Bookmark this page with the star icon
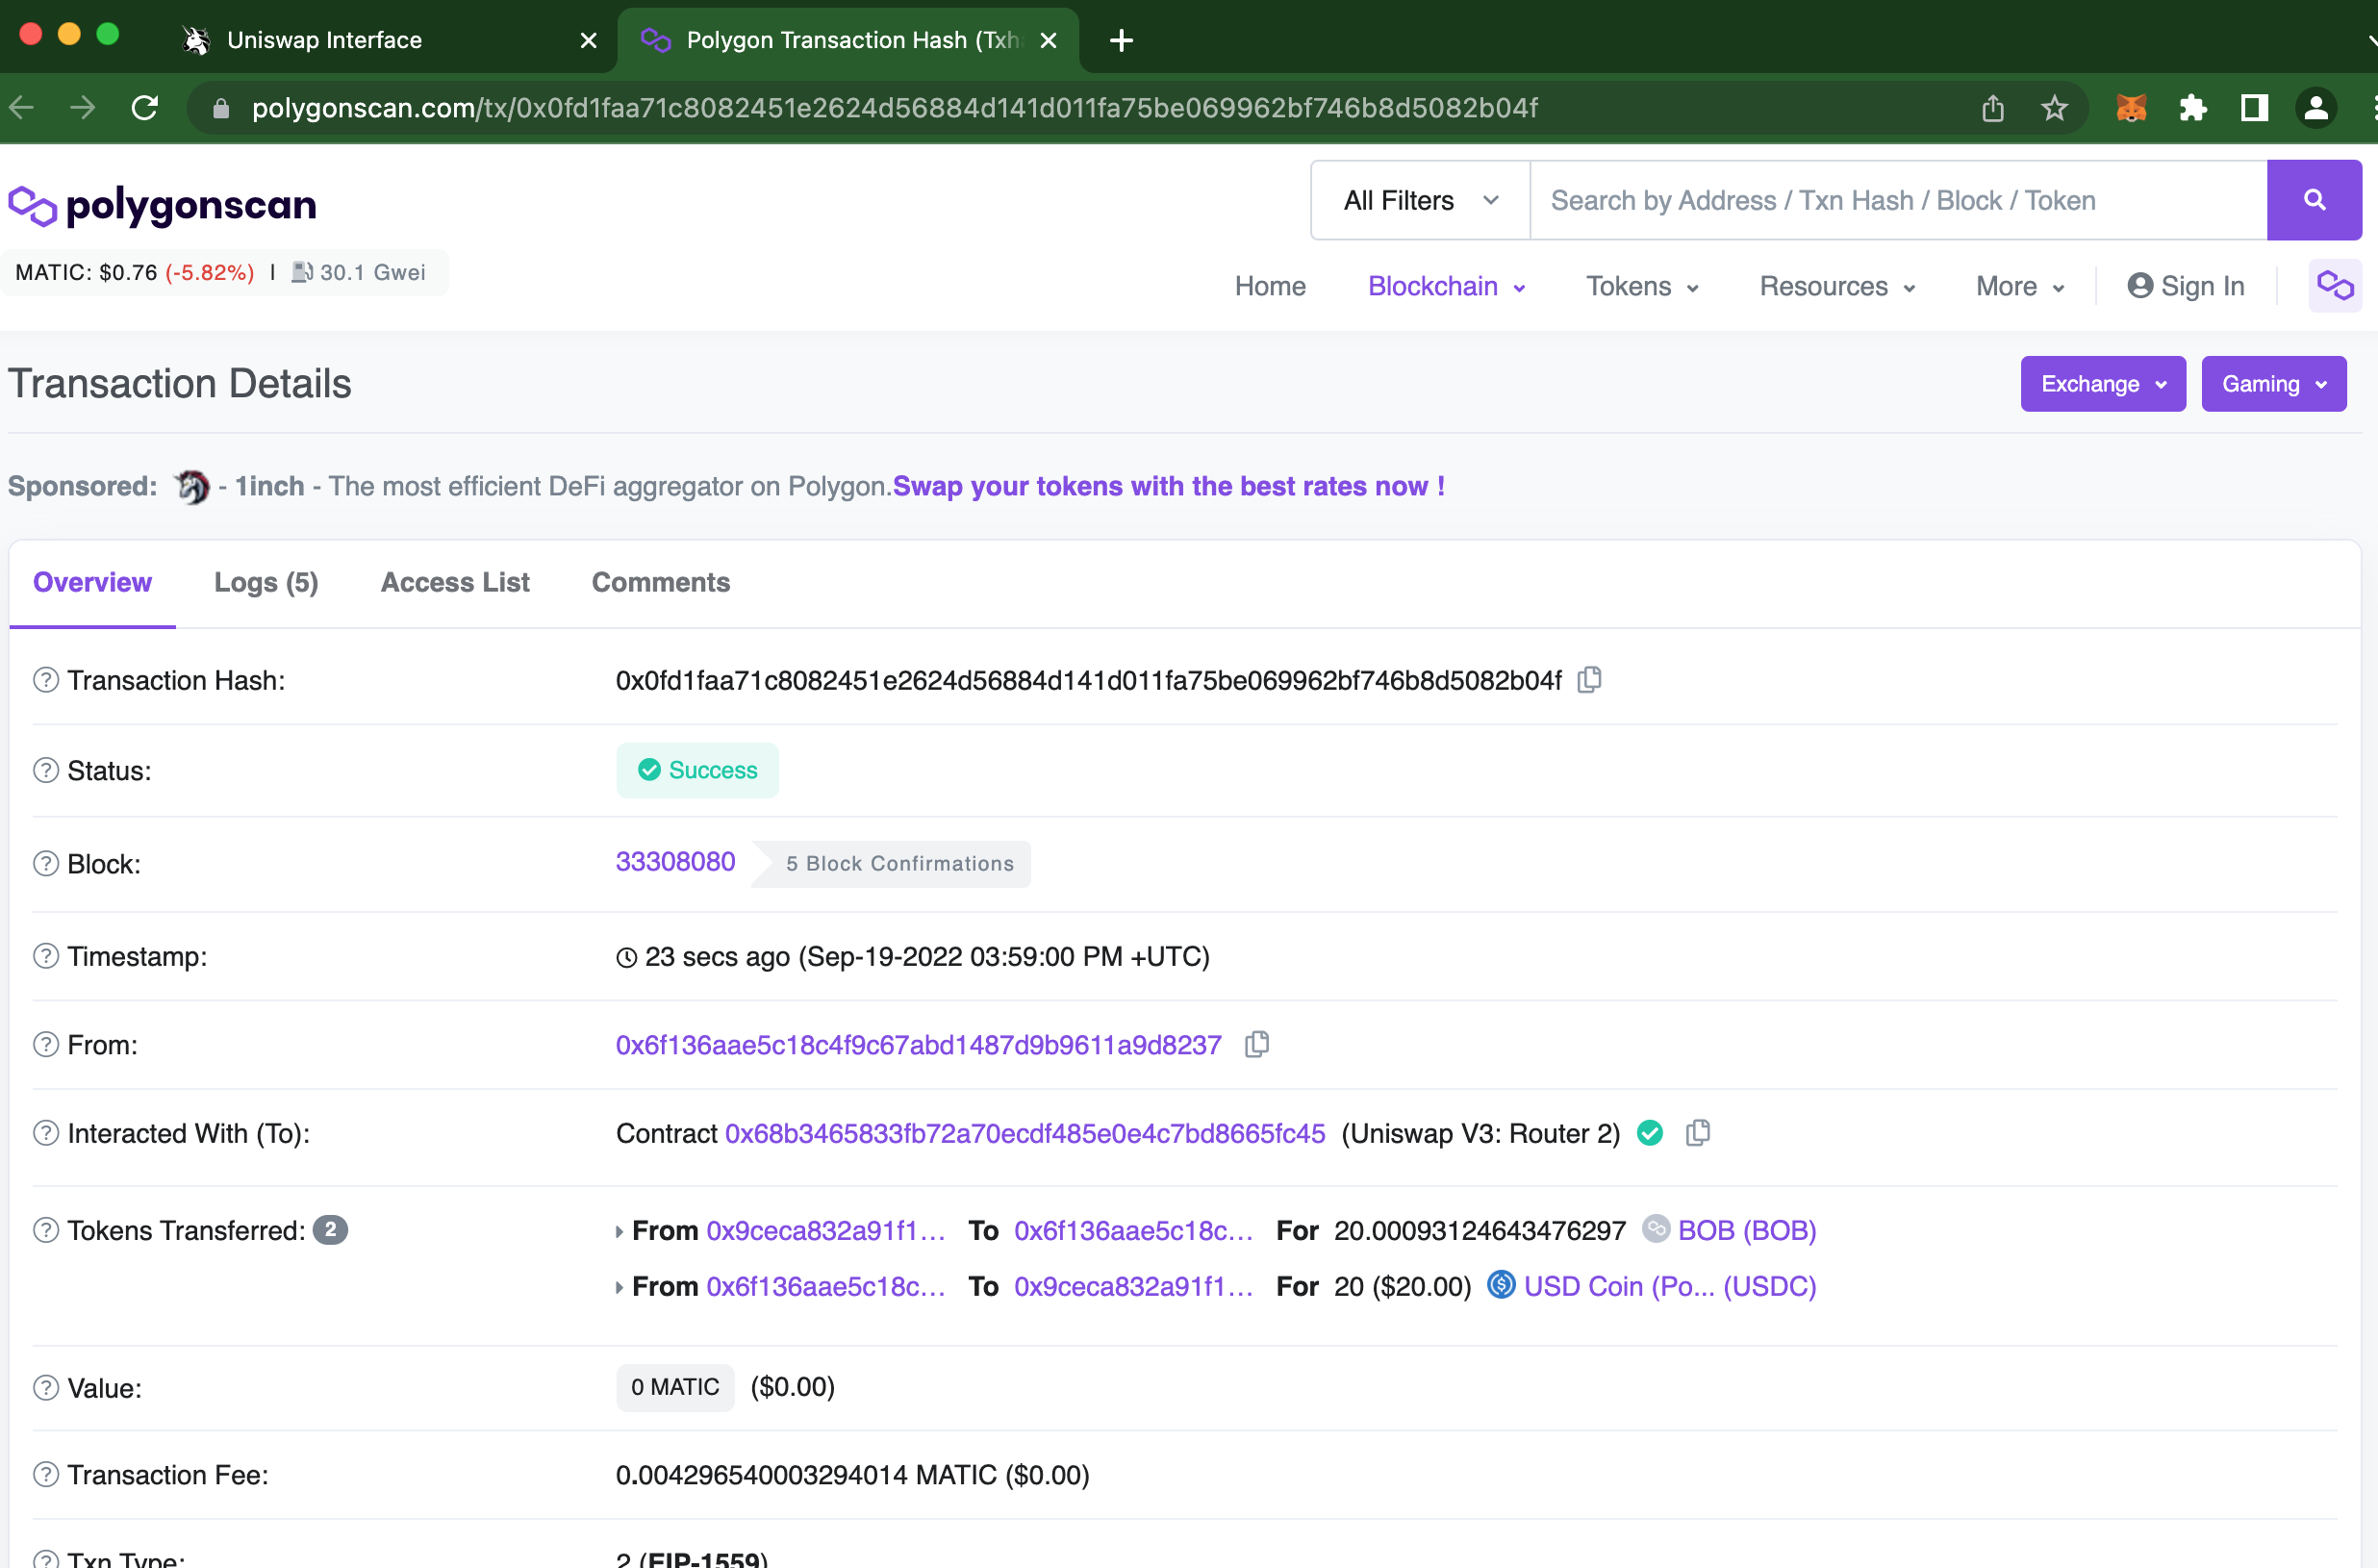This screenshot has height=1568, width=2378. 2053,108
